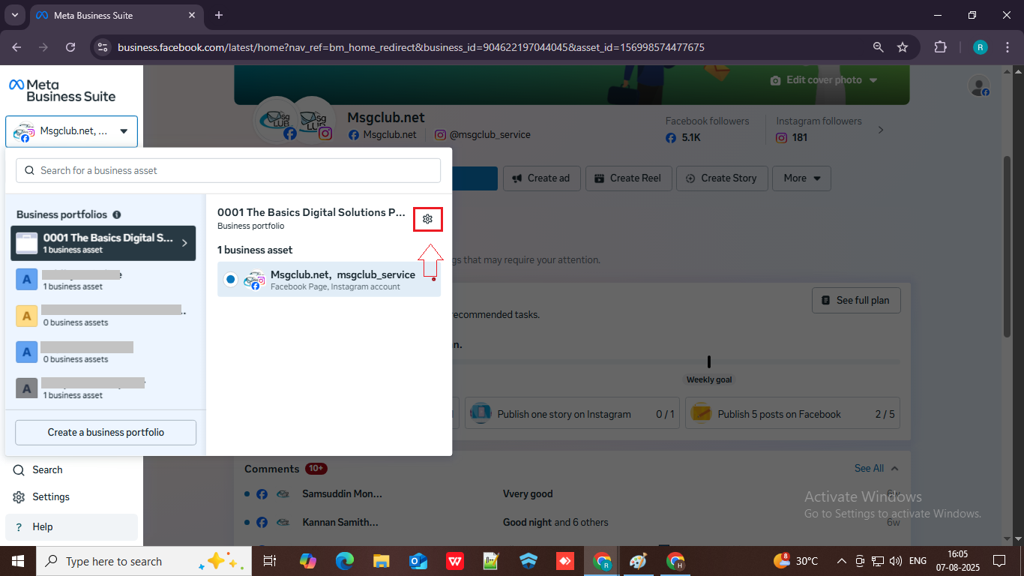
Task: Launch Microsoft Edge from the taskbar
Action: (x=344, y=561)
